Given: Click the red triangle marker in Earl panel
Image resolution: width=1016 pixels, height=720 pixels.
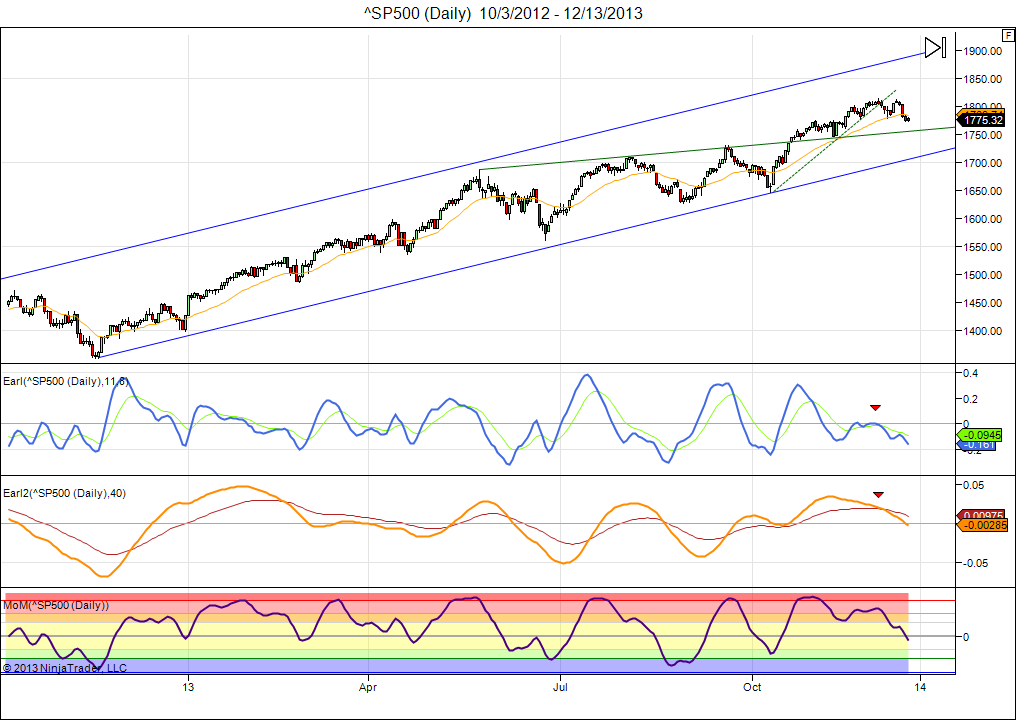Looking at the screenshot, I should 875,407.
